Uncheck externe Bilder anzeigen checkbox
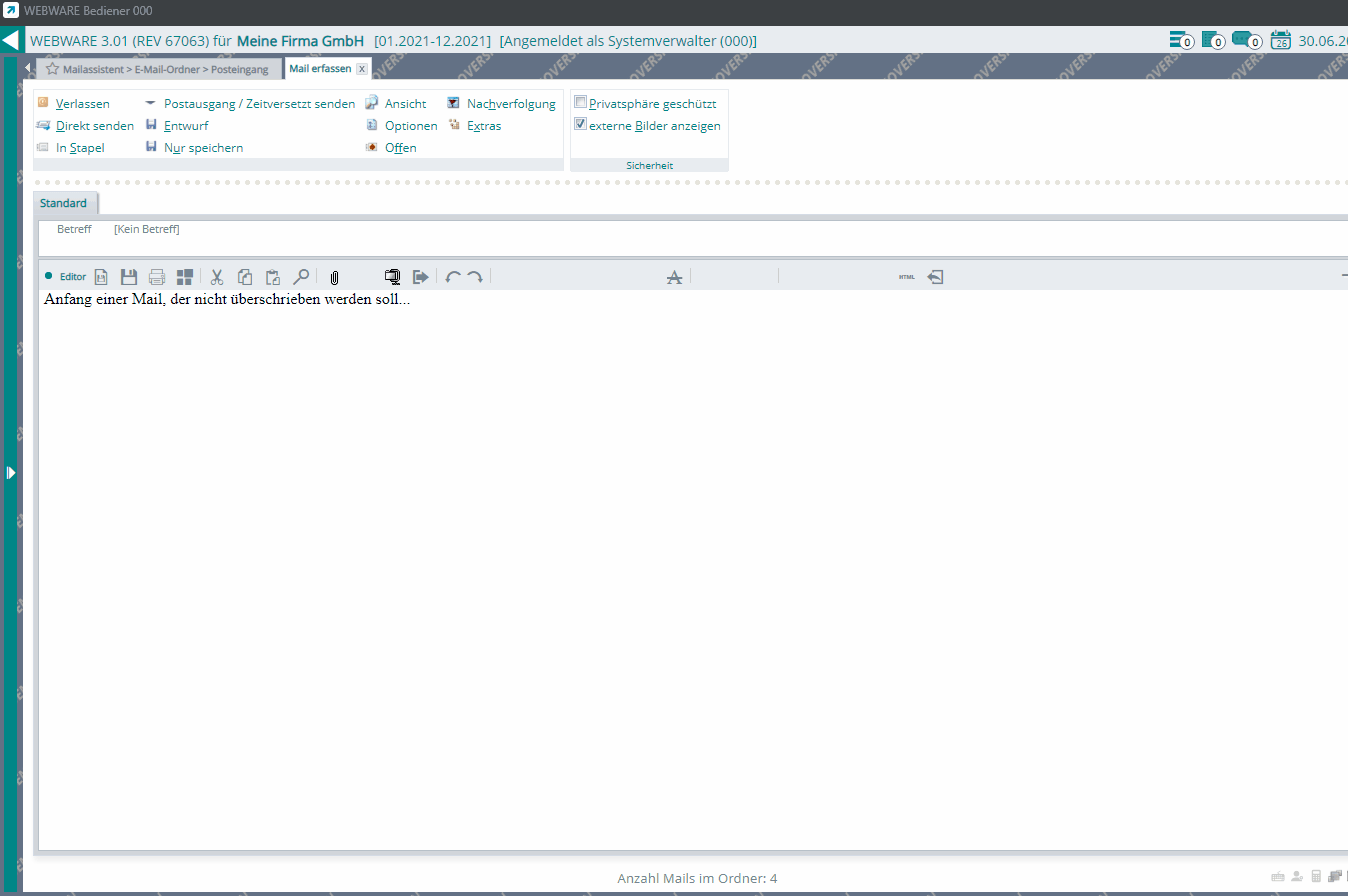 (x=580, y=125)
